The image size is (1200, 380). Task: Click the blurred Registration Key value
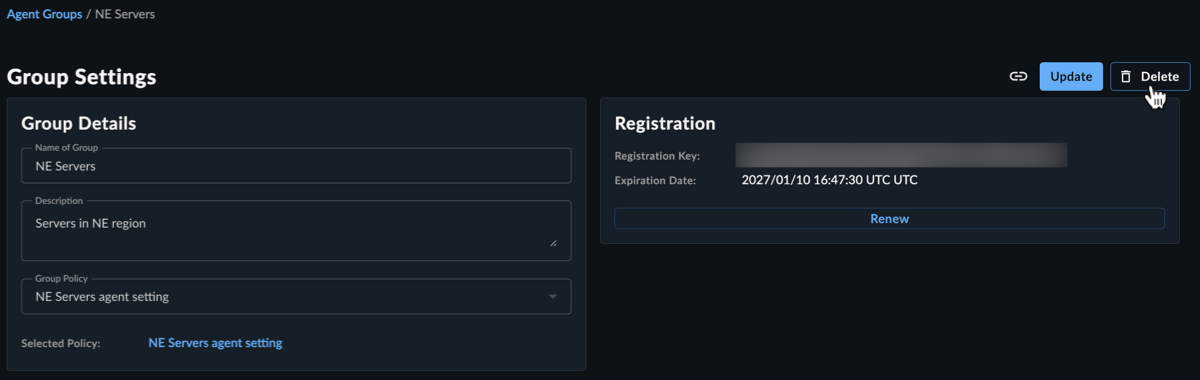coord(901,155)
